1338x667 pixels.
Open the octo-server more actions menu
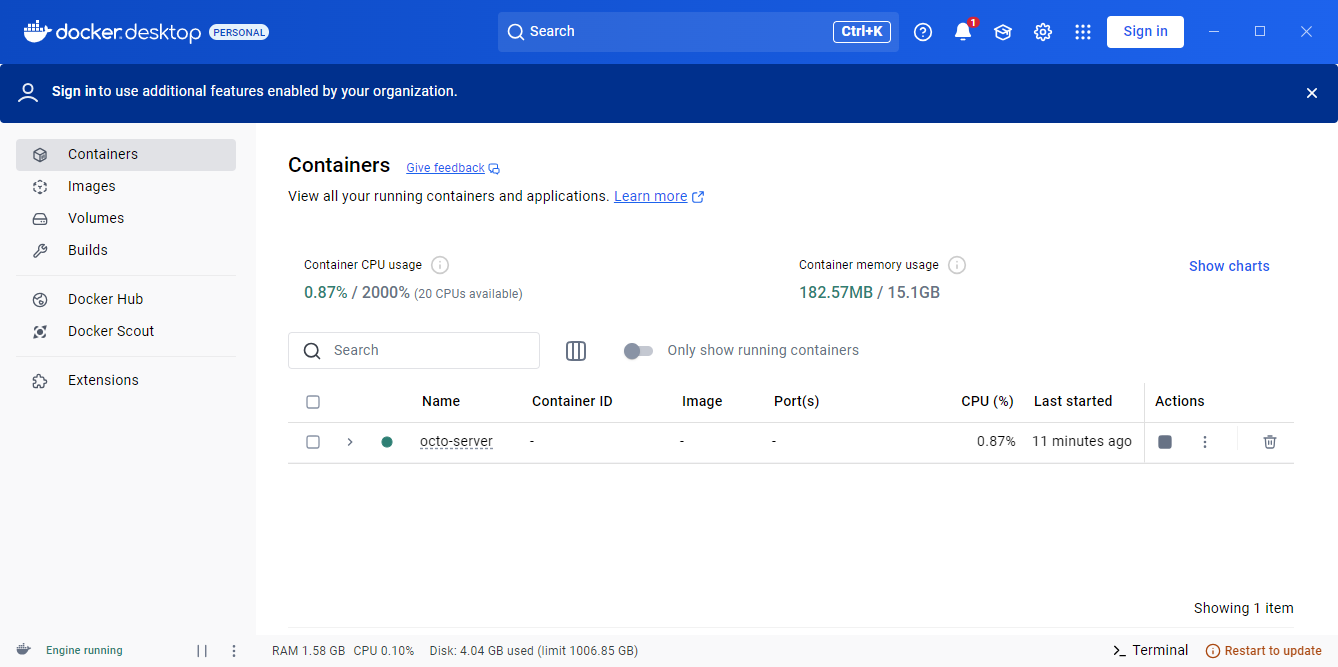click(x=1205, y=442)
